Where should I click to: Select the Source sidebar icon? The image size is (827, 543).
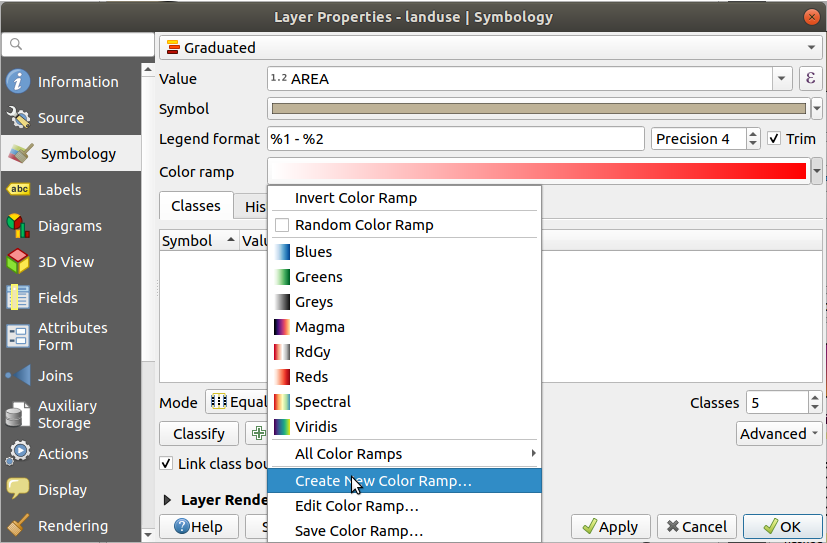tap(18, 118)
